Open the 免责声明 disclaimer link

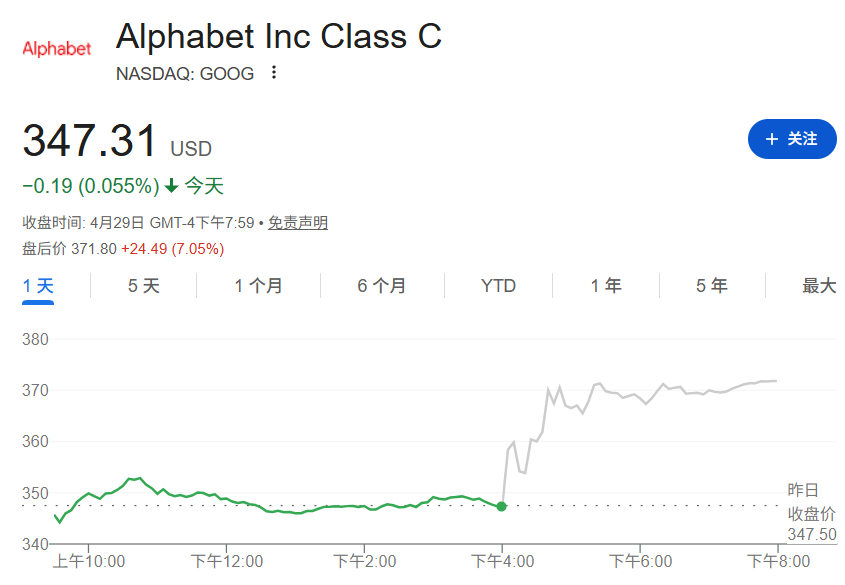tap(298, 223)
